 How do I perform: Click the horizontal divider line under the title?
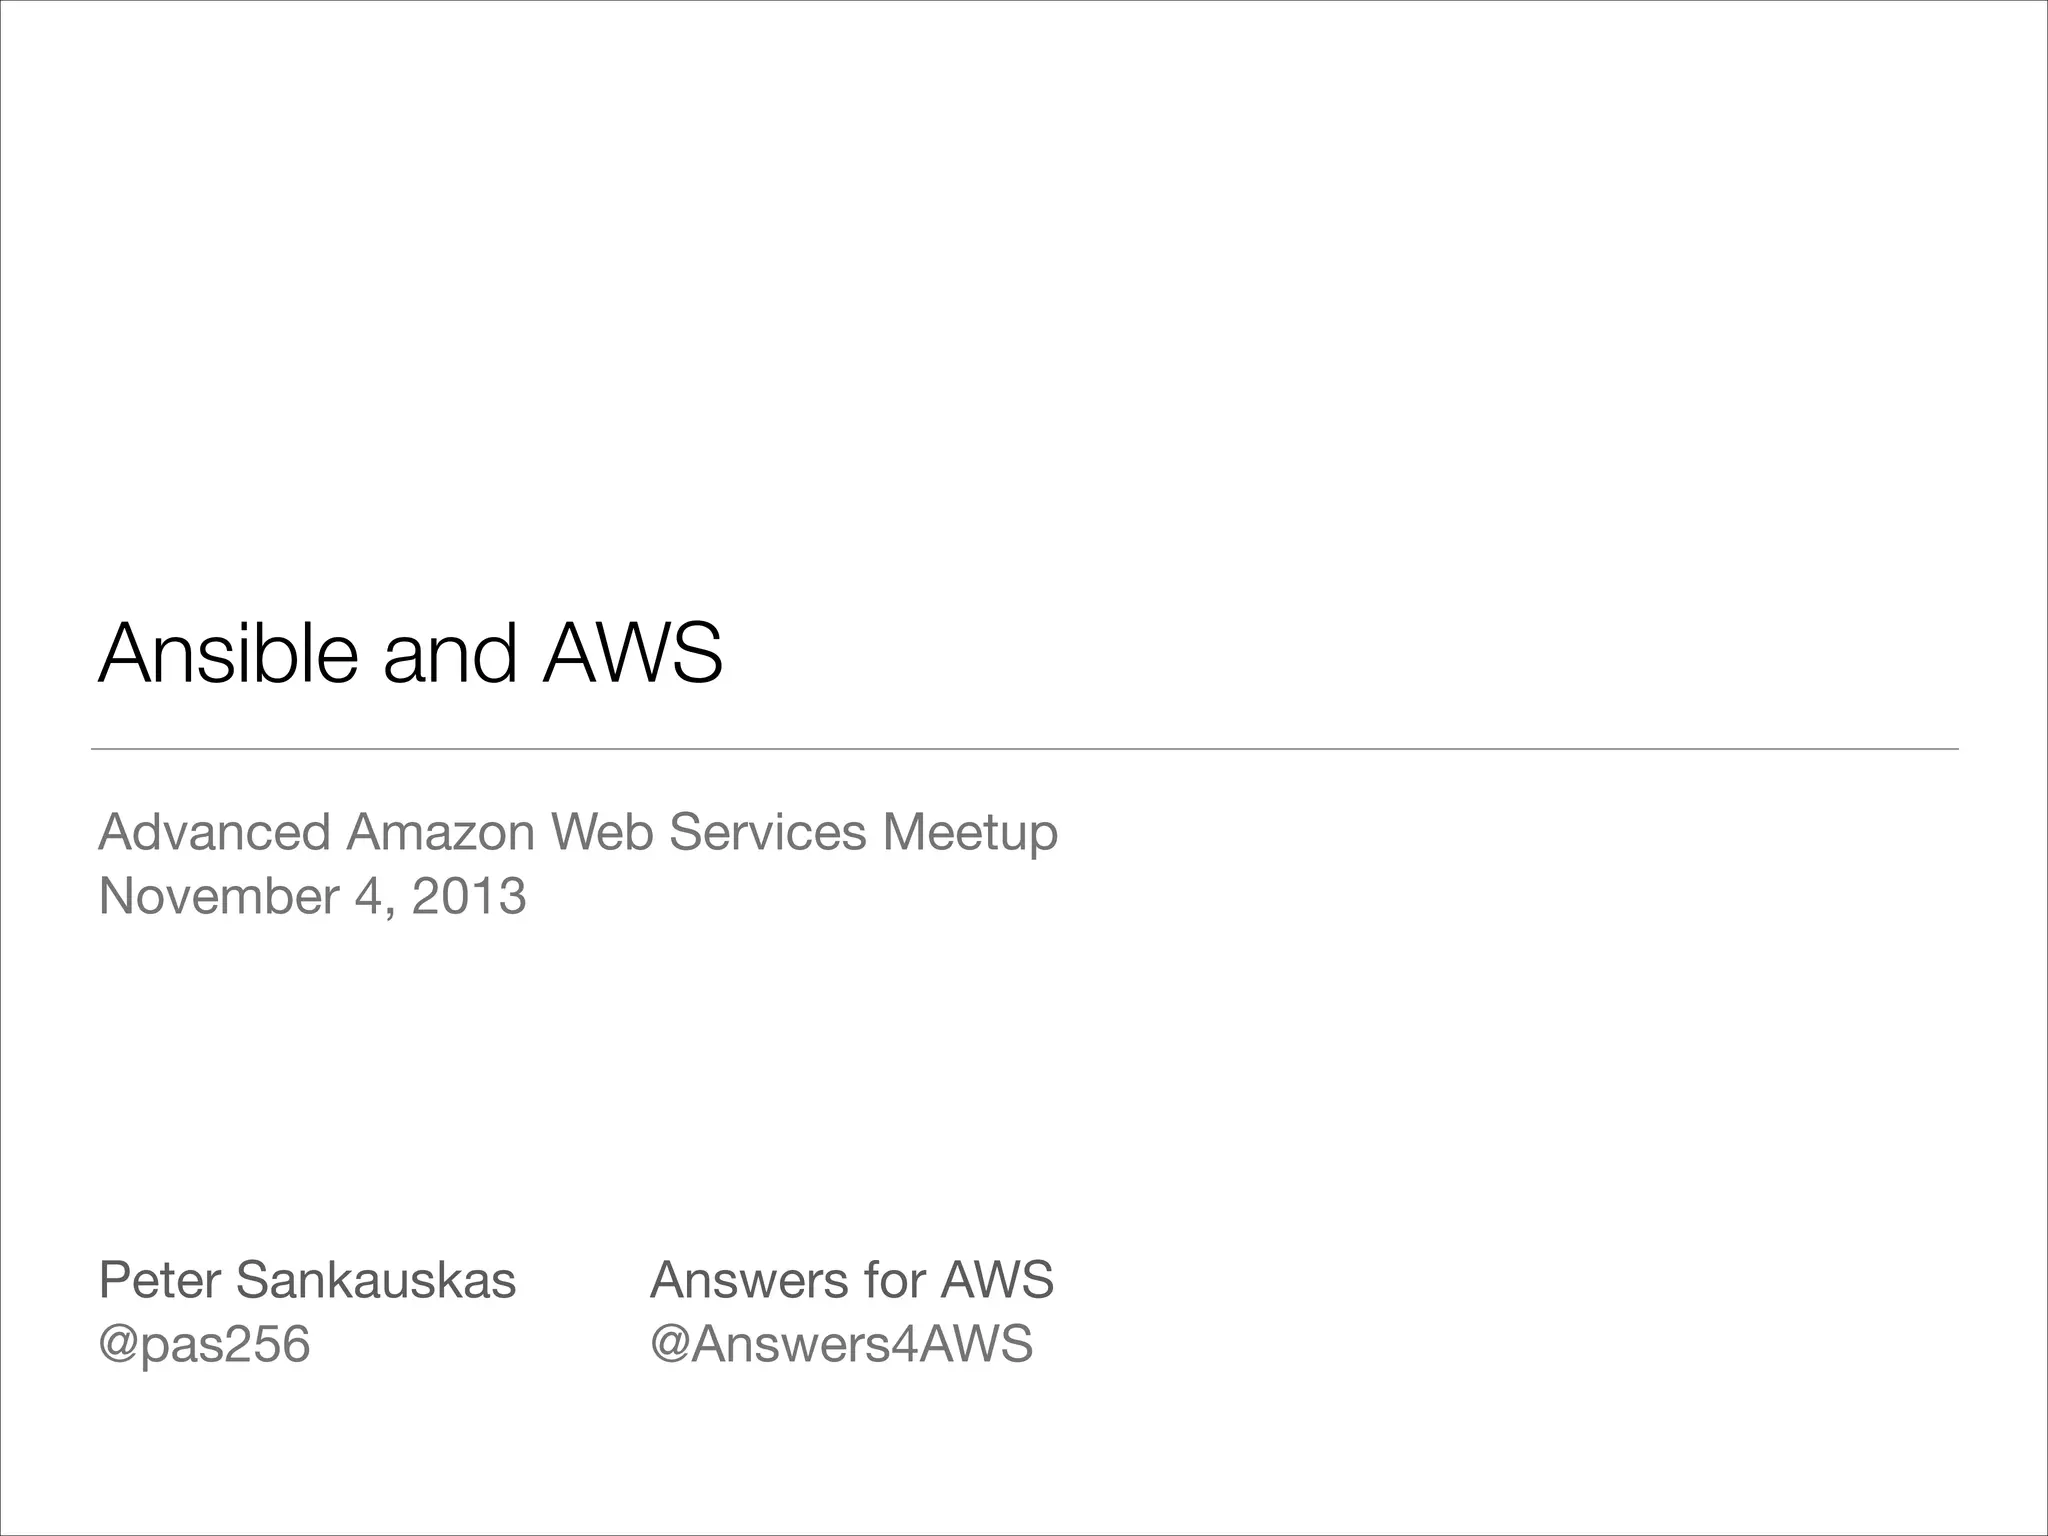click(1024, 748)
